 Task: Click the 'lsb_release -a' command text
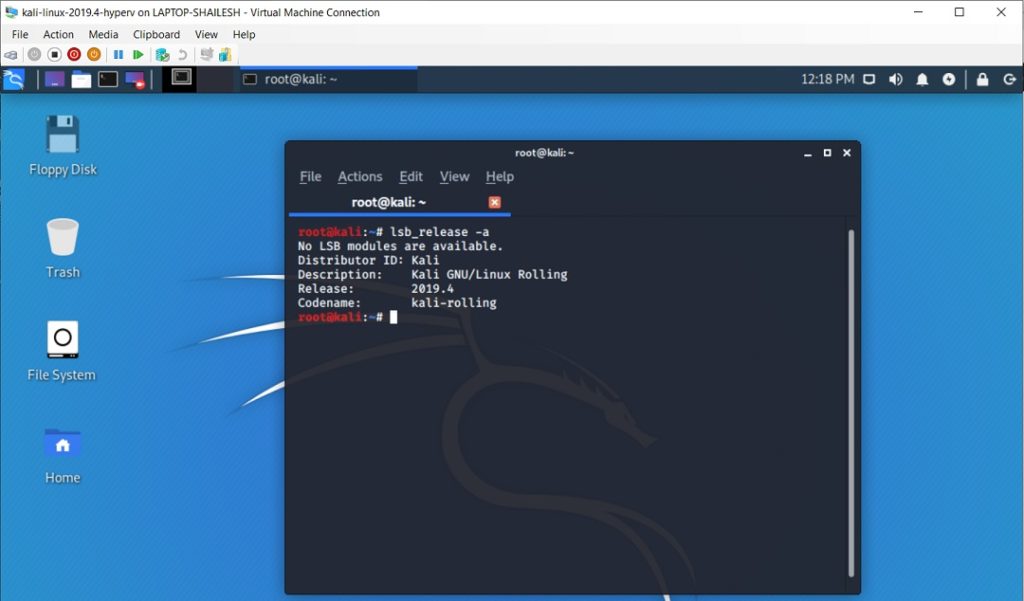pyautogui.click(x=440, y=232)
